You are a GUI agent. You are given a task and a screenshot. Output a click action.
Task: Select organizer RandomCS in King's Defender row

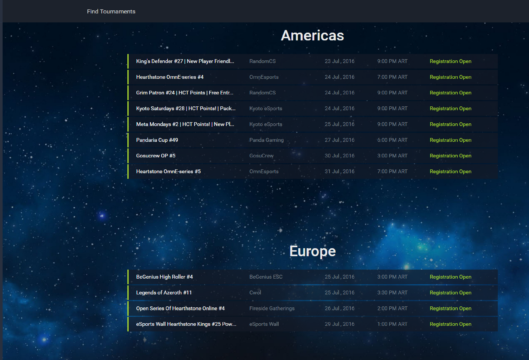(x=262, y=61)
